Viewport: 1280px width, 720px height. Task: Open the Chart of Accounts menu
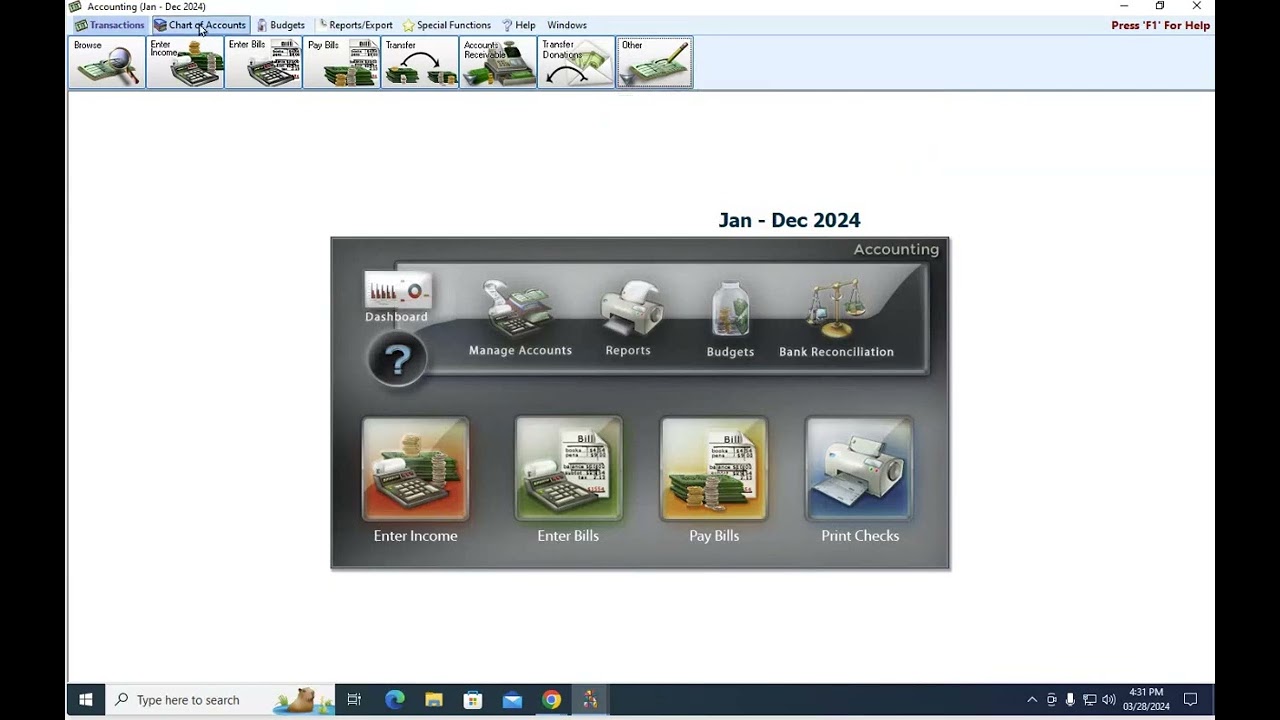tap(200, 25)
